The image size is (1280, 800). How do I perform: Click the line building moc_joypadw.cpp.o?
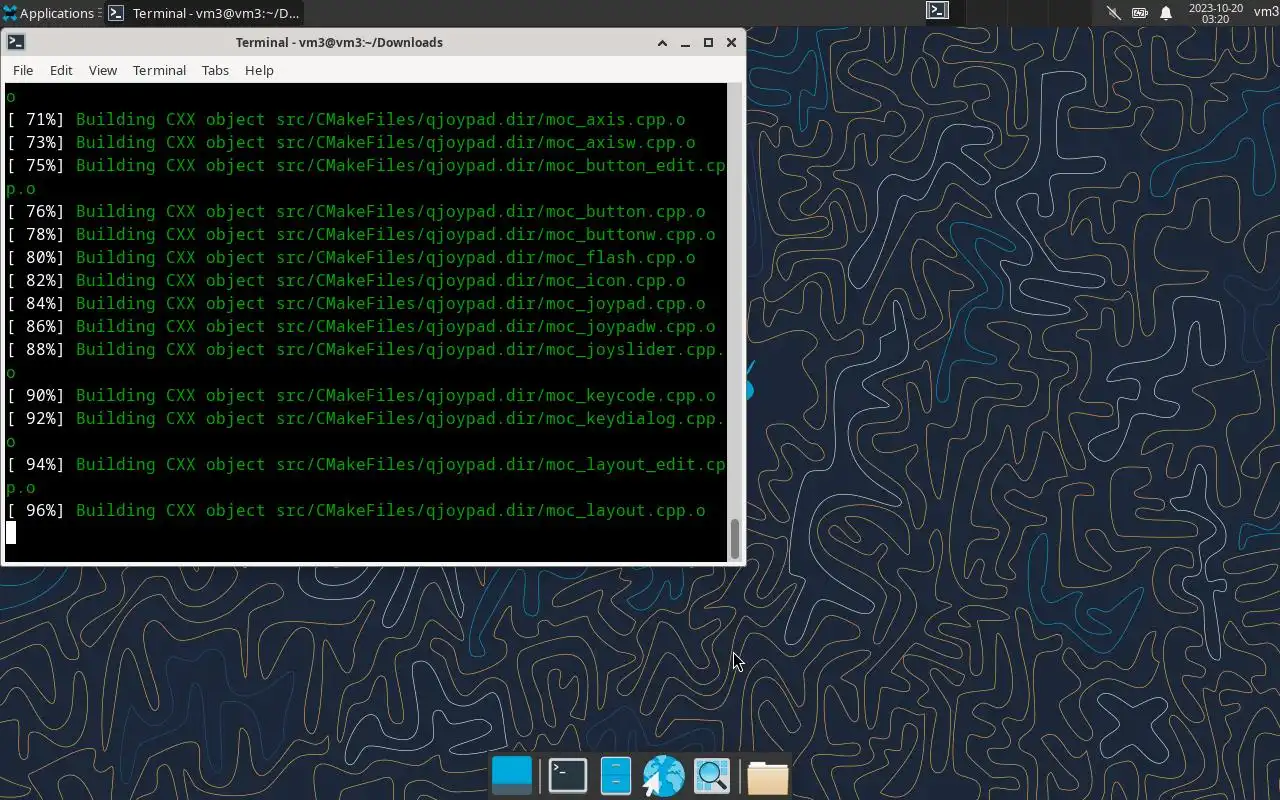click(x=361, y=326)
